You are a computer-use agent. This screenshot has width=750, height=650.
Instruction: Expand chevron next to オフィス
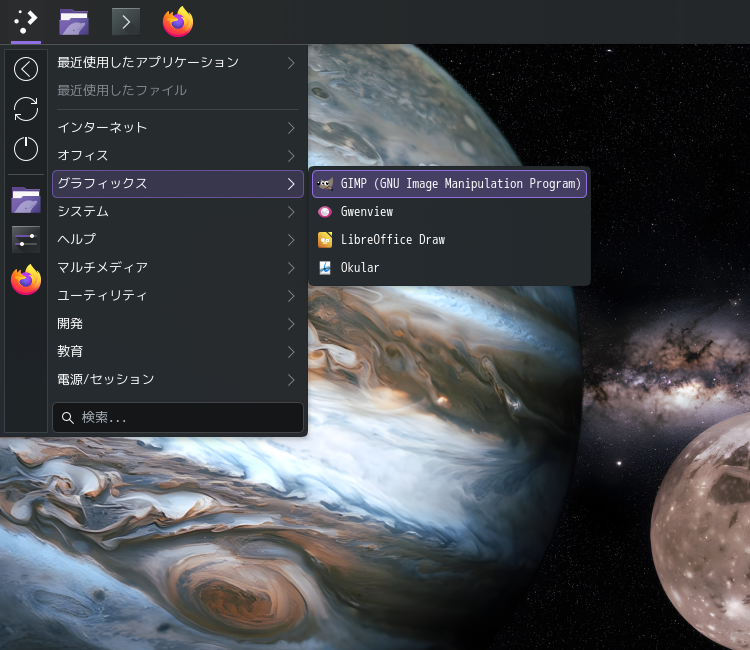coord(291,156)
